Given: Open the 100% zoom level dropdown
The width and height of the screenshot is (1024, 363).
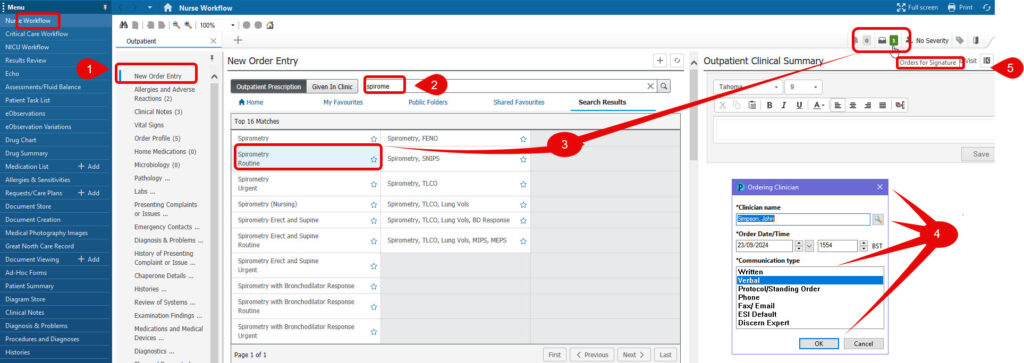Looking at the screenshot, I should (233, 25).
